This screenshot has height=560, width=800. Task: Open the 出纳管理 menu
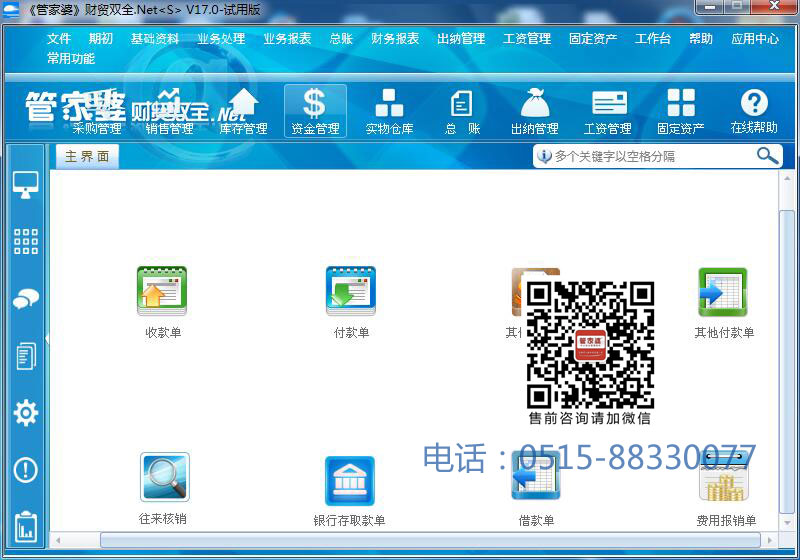point(461,39)
